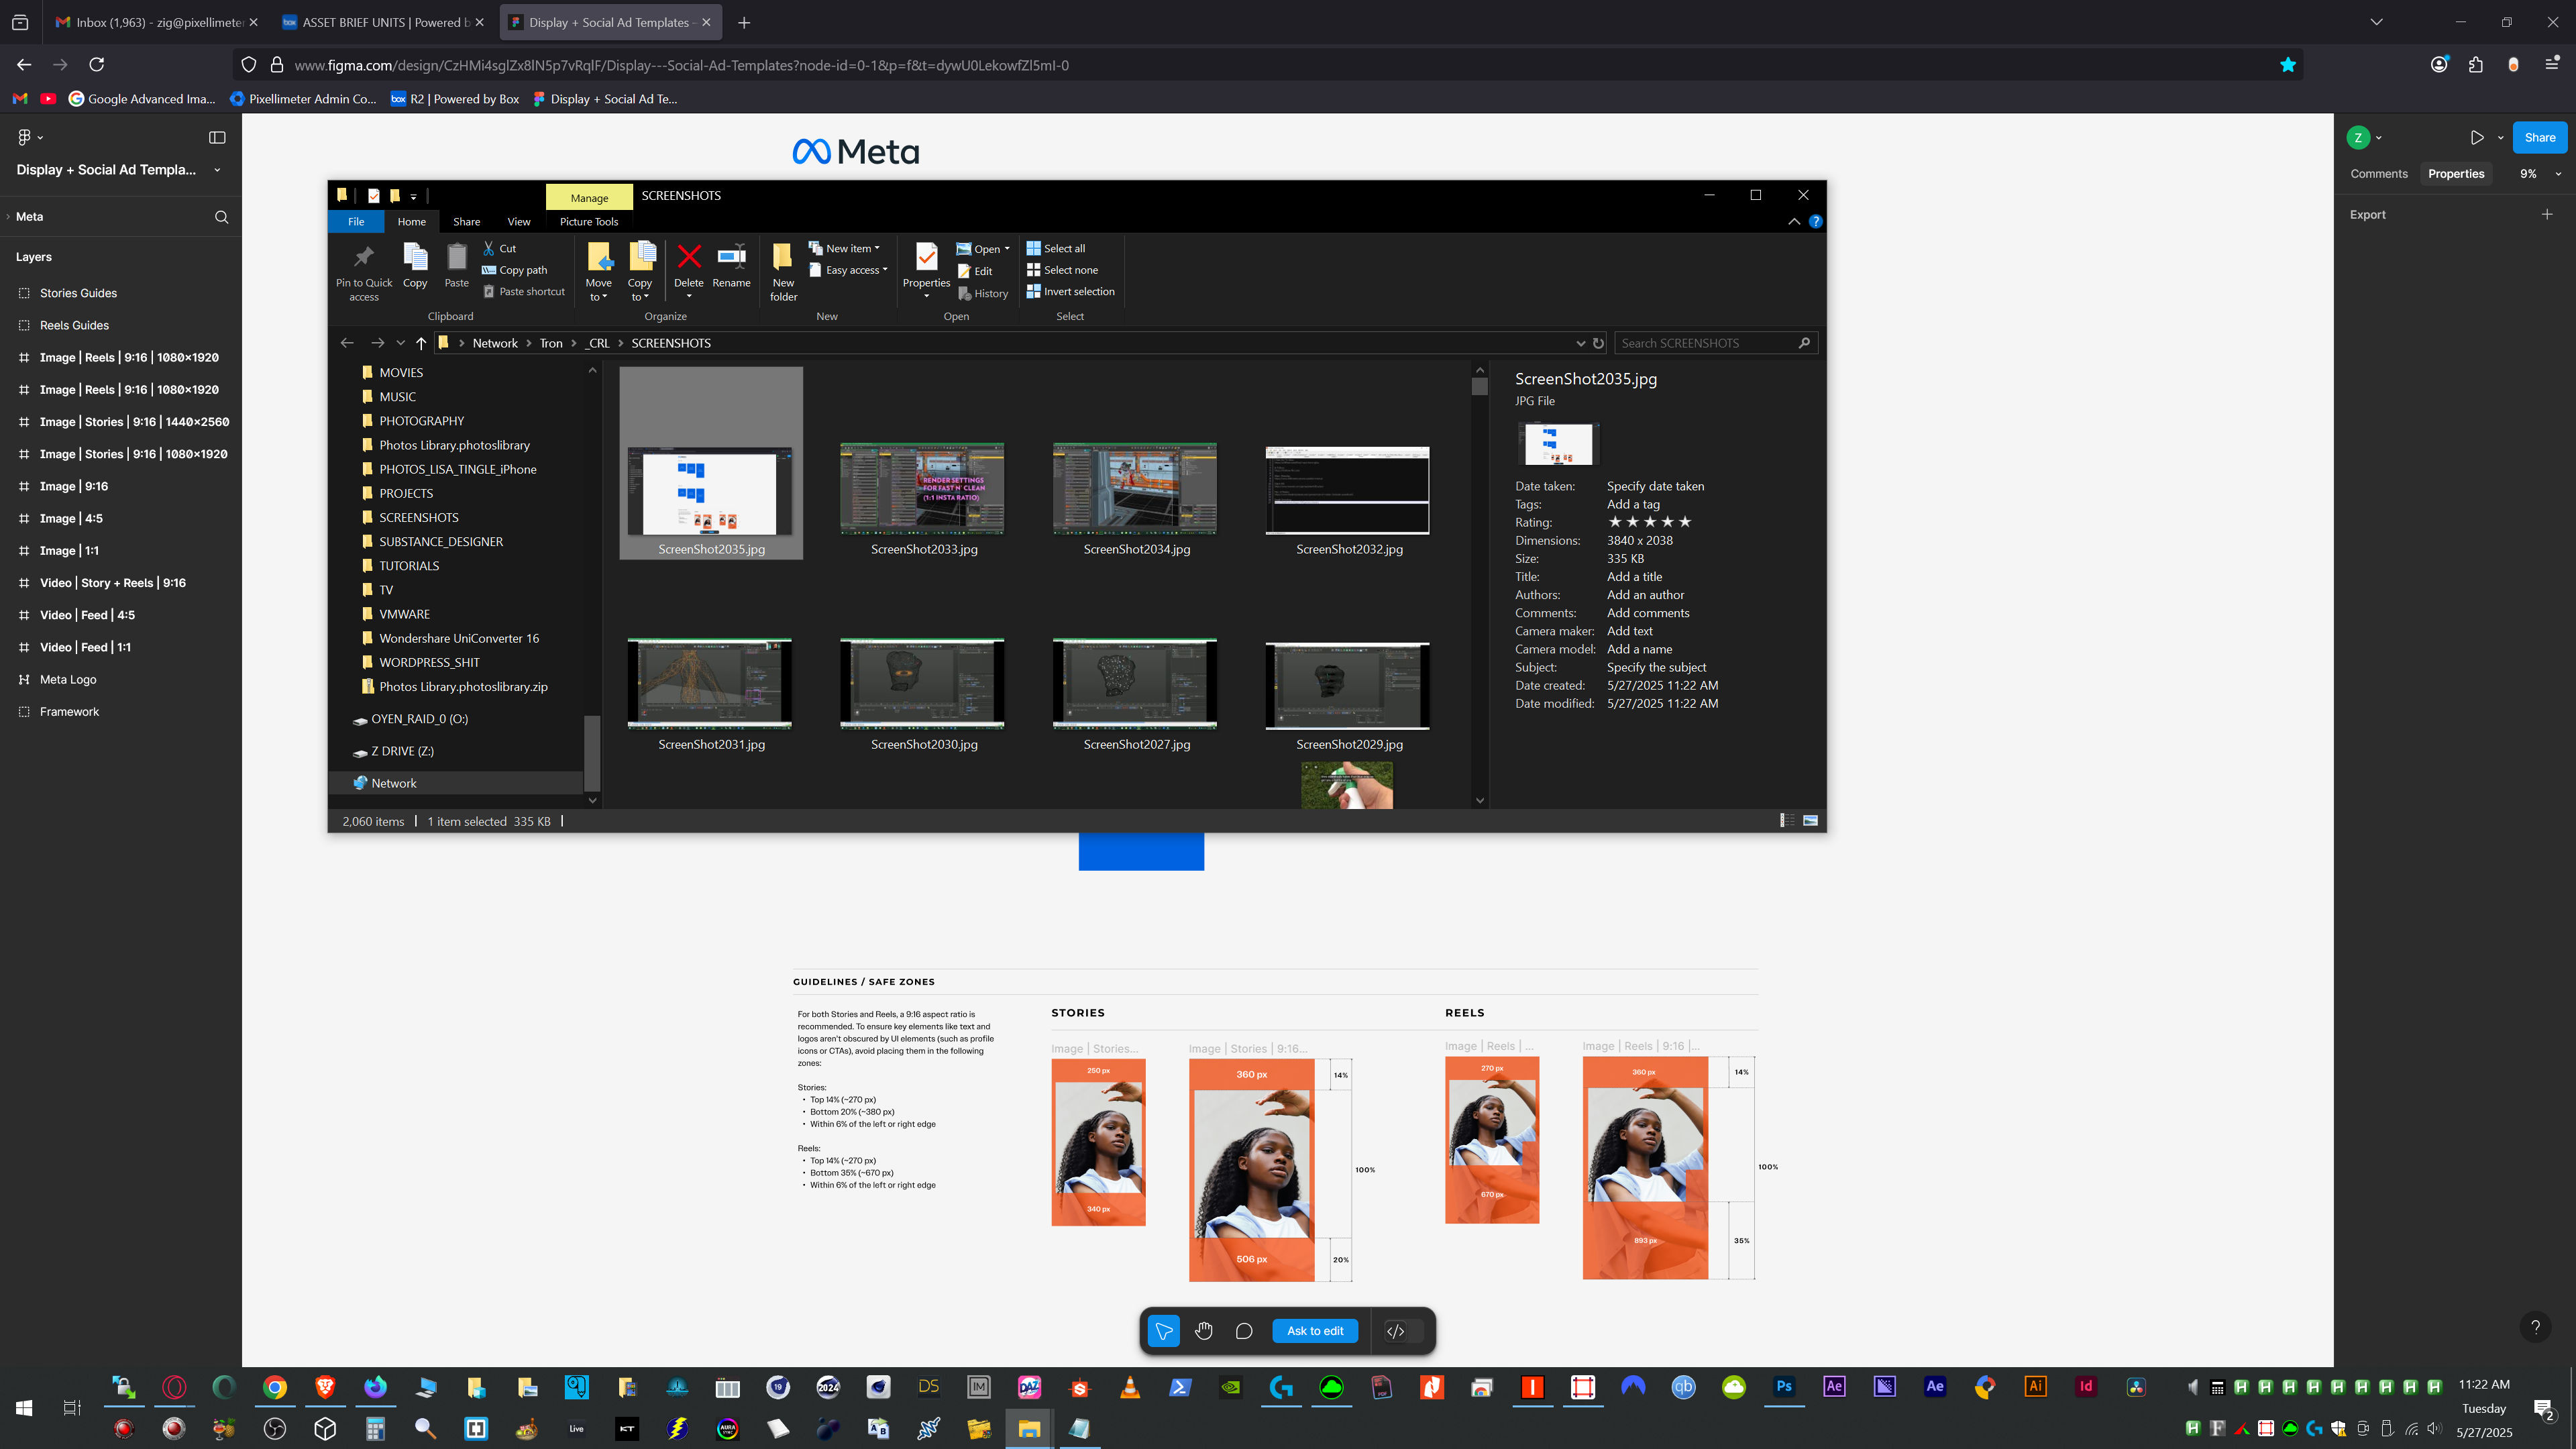This screenshot has width=2576, height=1449.
Task: Switch Explorer to large thumbnails view icon
Action: pos(1810,820)
